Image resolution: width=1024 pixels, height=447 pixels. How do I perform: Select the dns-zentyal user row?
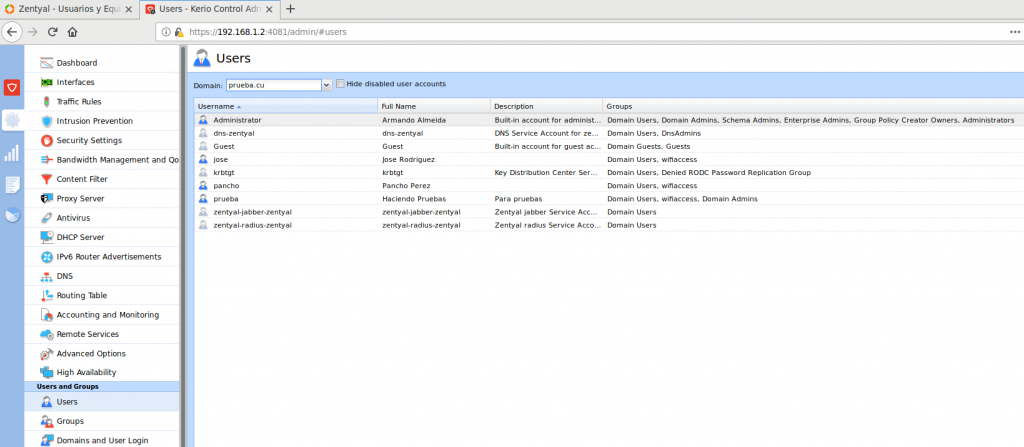point(609,133)
